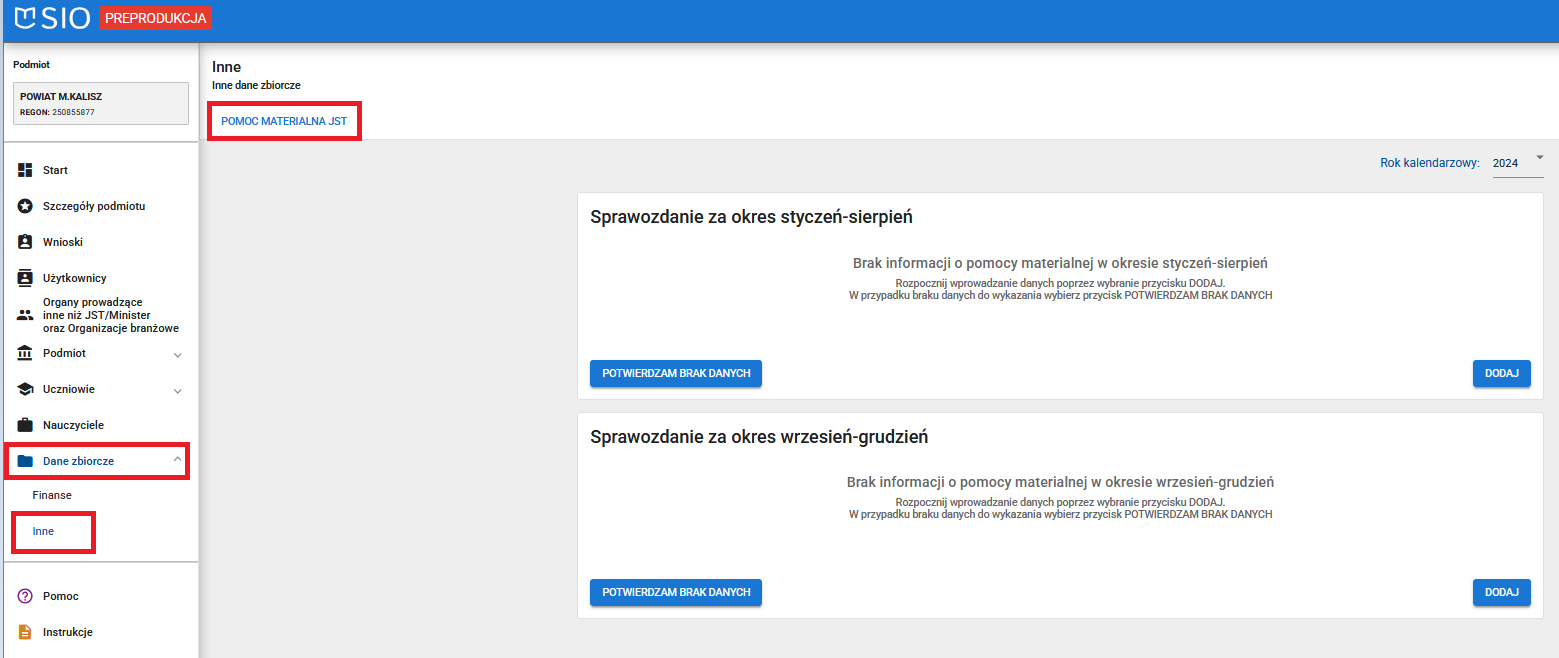Select Inne under Dane zbiorcze

click(x=43, y=531)
